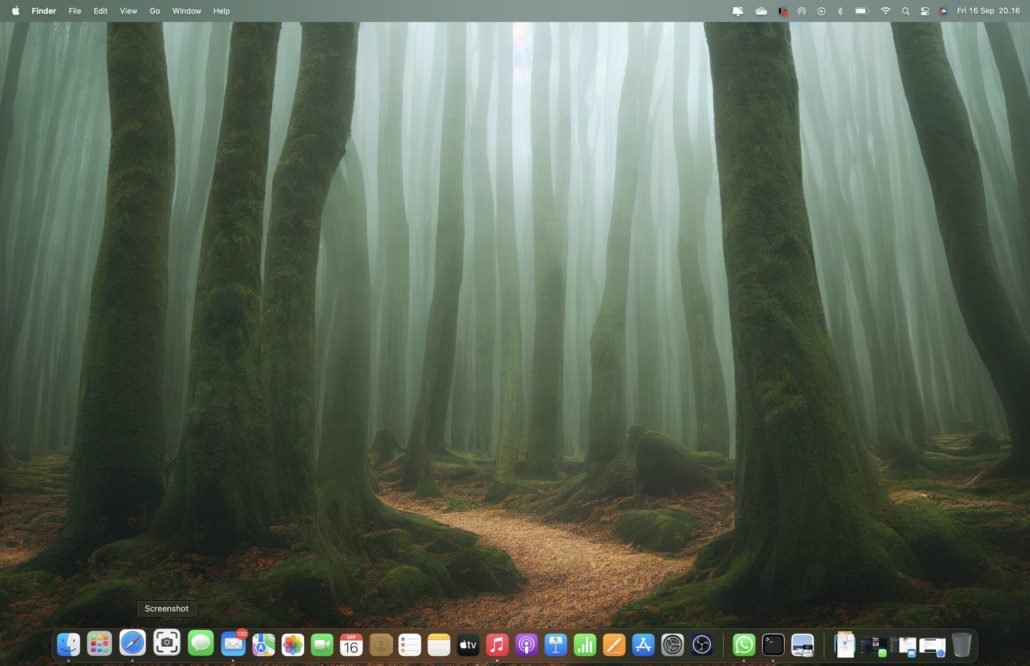The height and width of the screenshot is (666, 1030).
Task: Launch Photos from the dock
Action: 292,645
